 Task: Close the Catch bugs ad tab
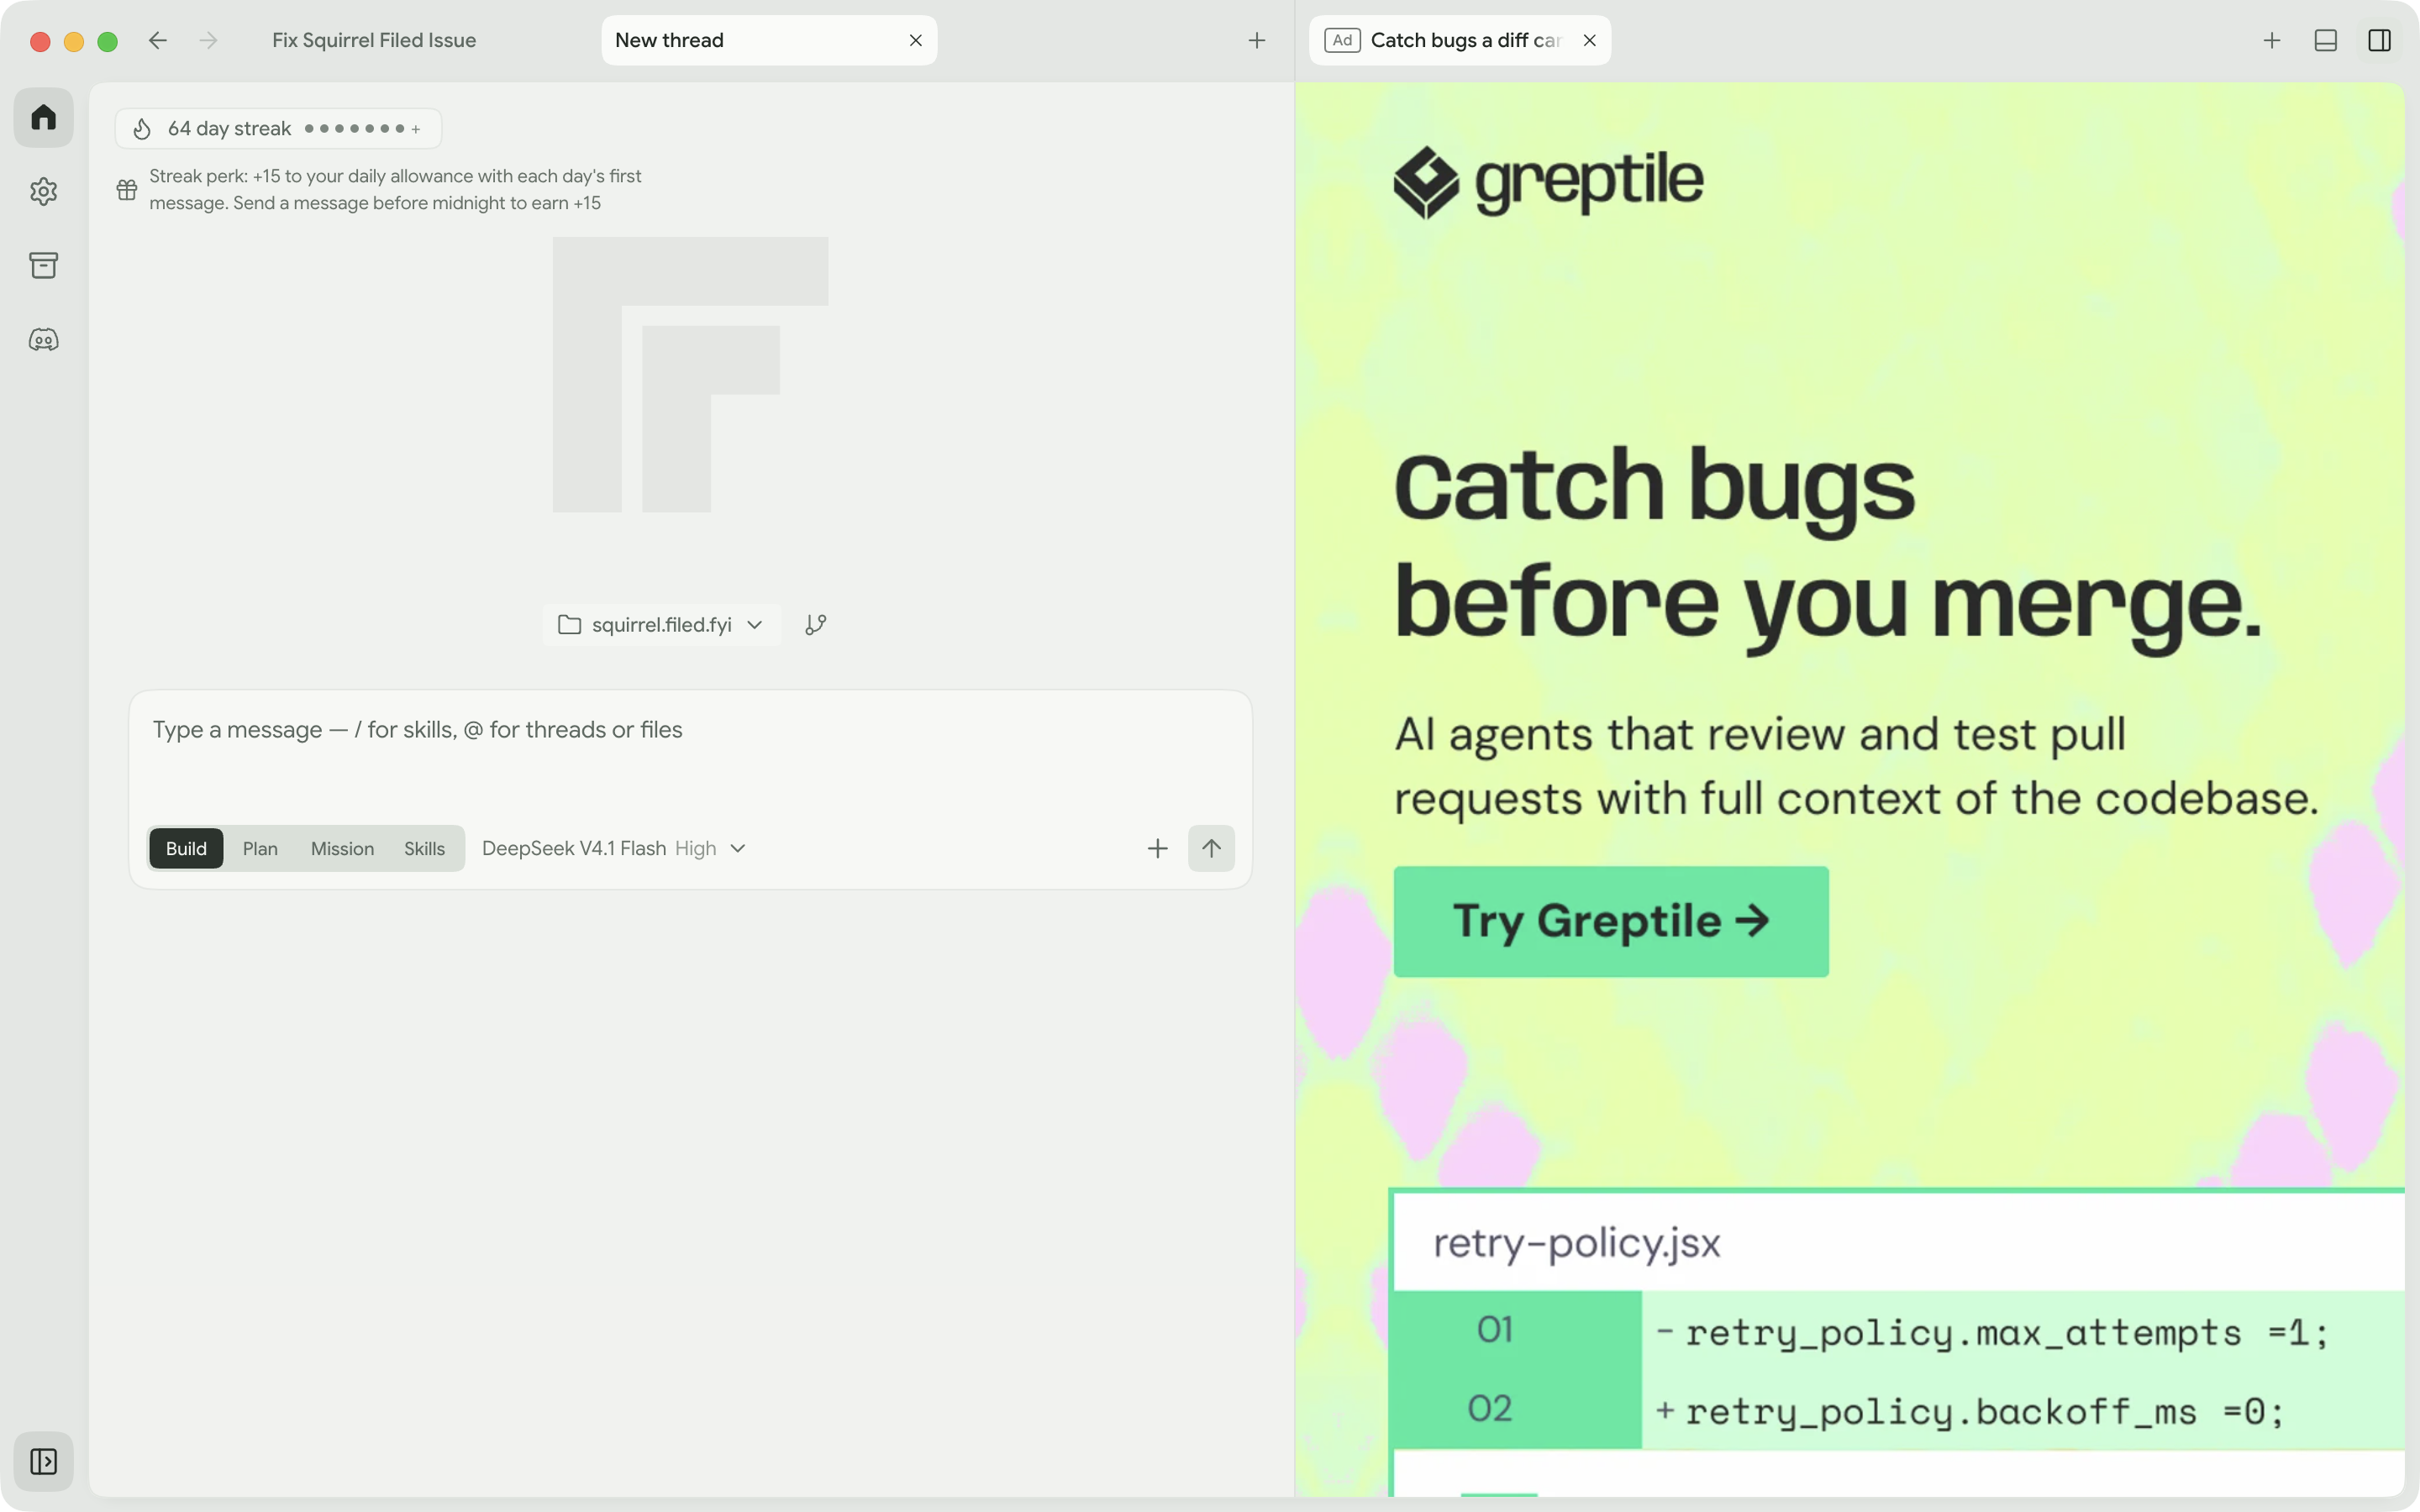tap(1589, 40)
